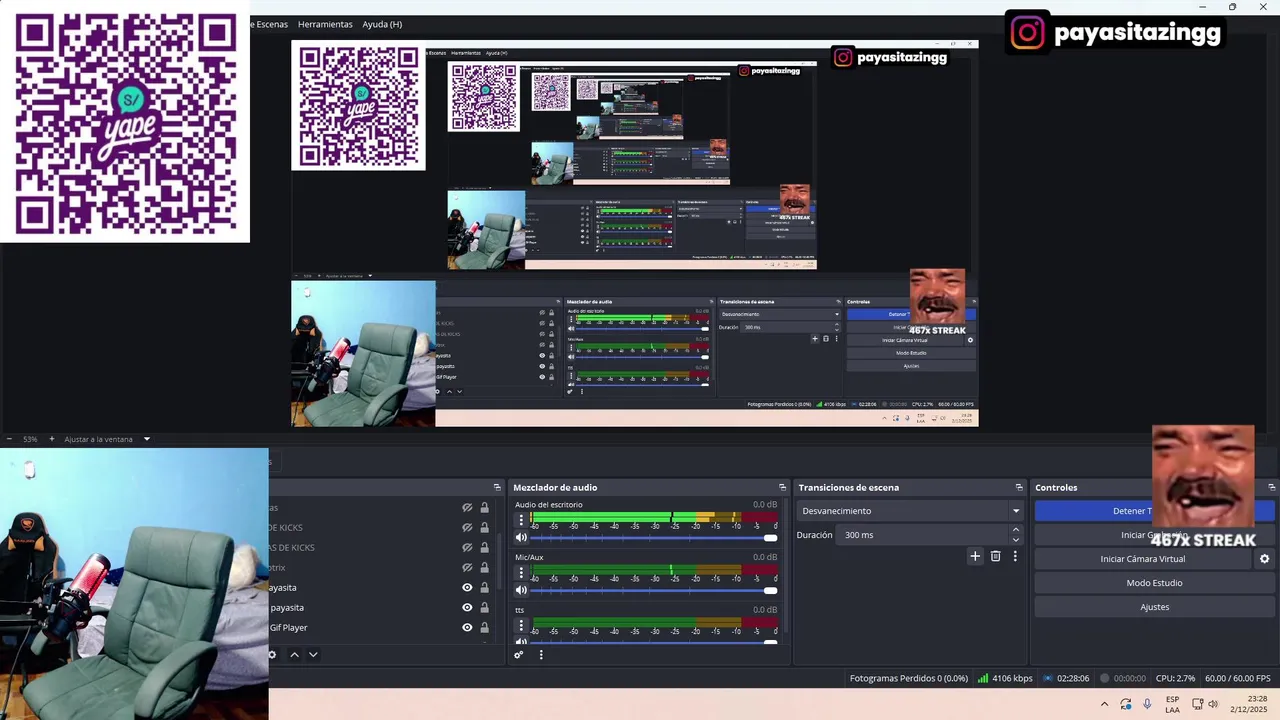Start Iniciar Cámara Virtual
Screen dimensions: 1280x720
pyautogui.click(x=1143, y=559)
